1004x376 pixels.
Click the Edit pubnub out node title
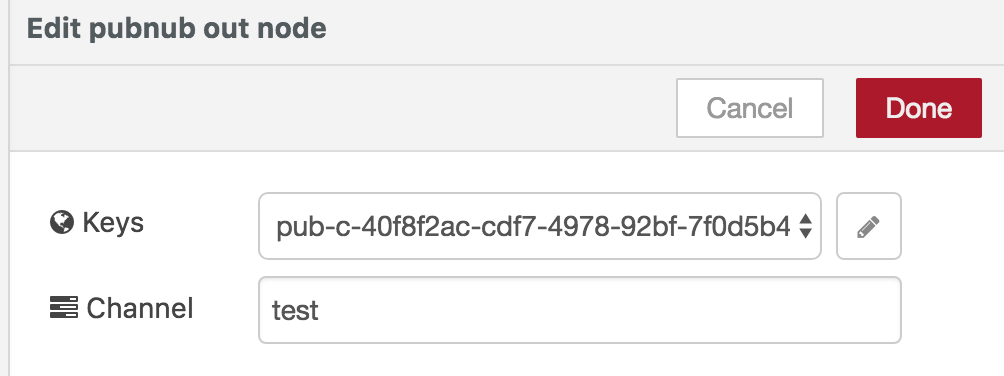[177, 29]
